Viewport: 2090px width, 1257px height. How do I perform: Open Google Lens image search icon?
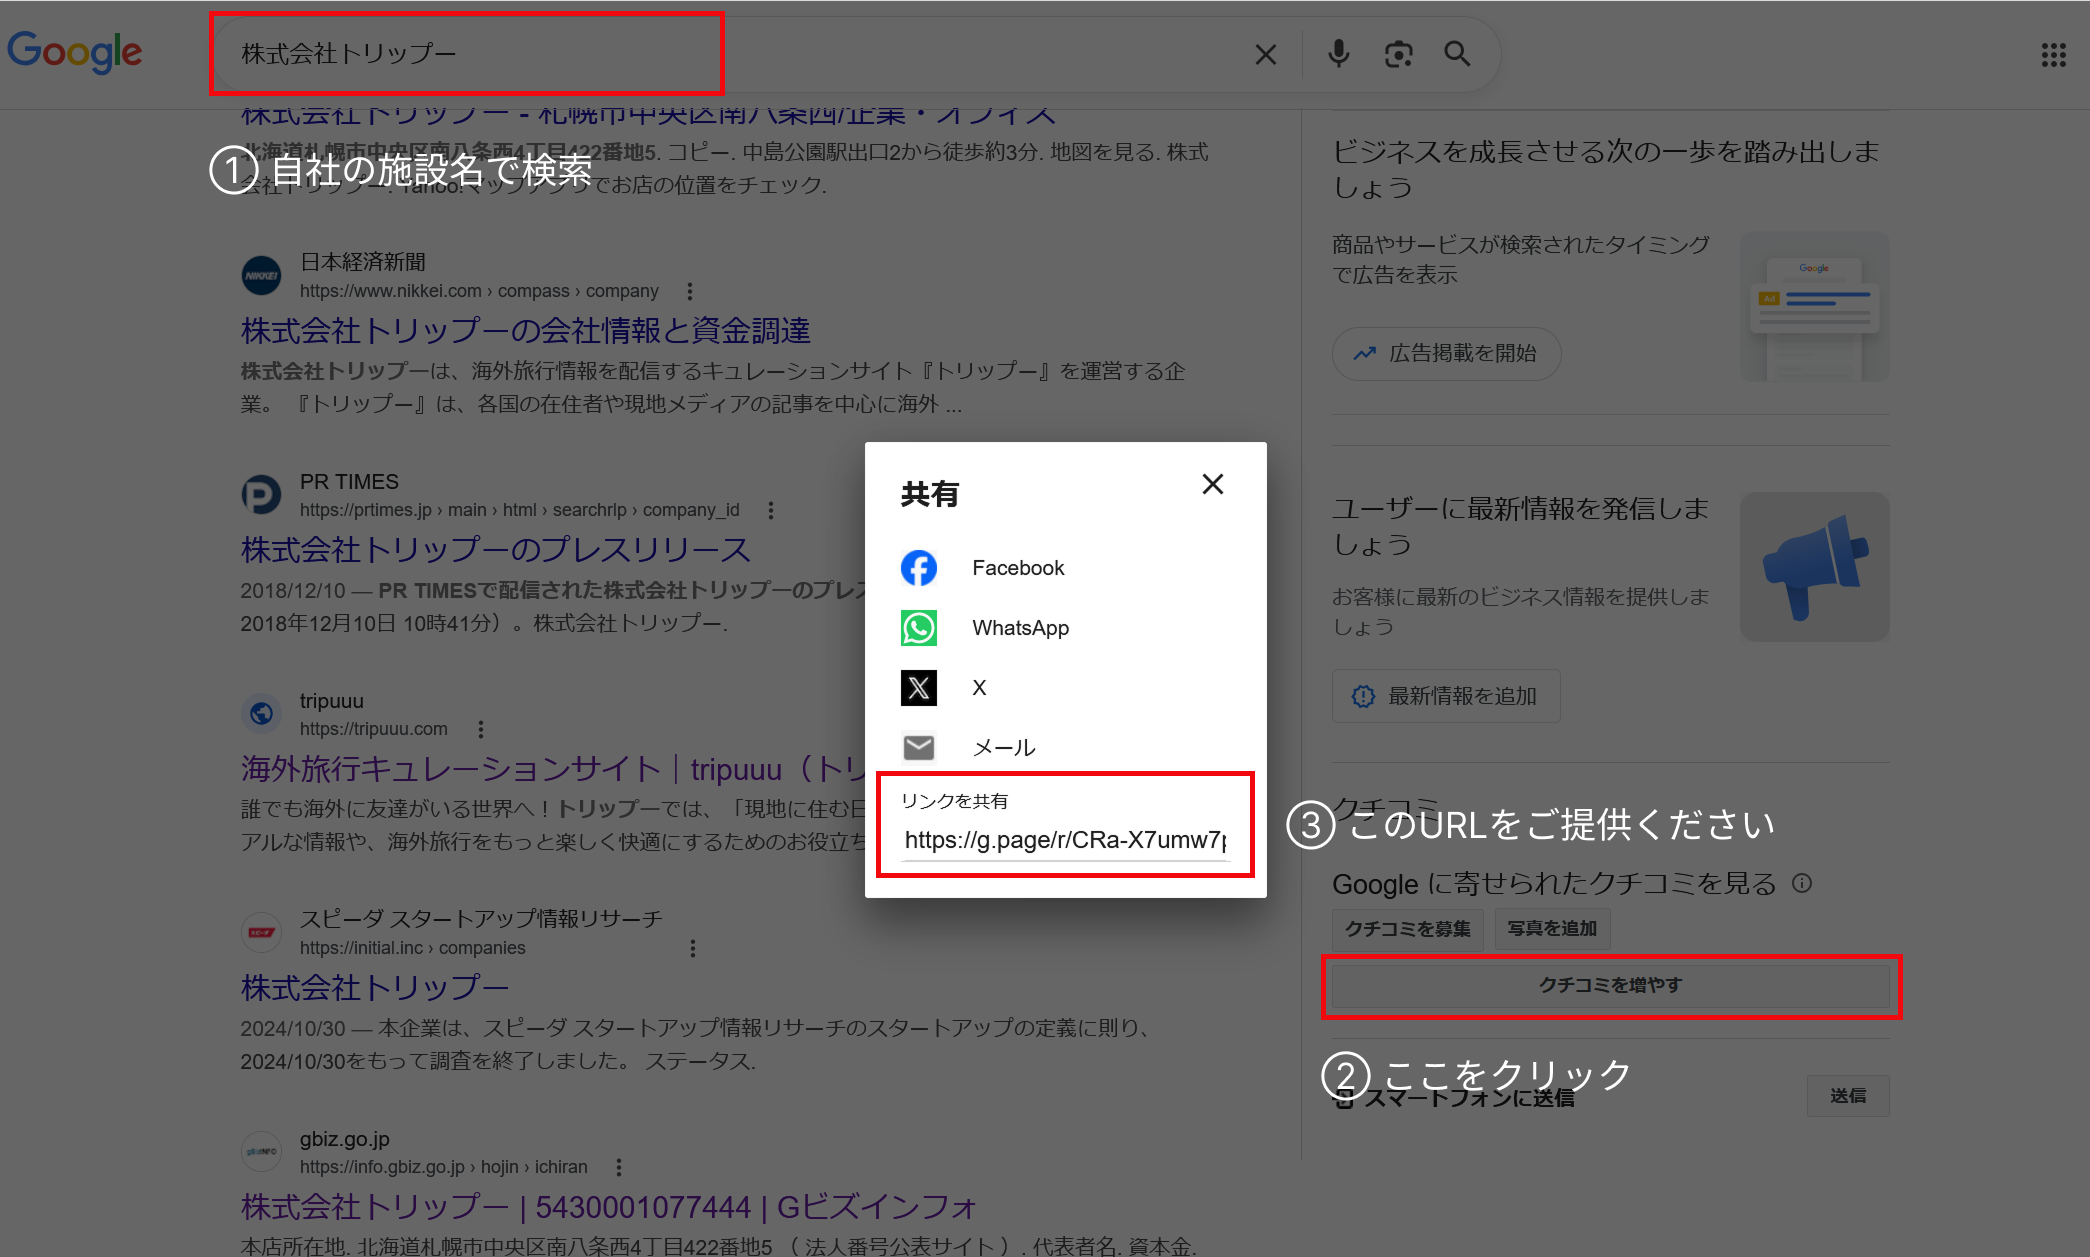1398,54
